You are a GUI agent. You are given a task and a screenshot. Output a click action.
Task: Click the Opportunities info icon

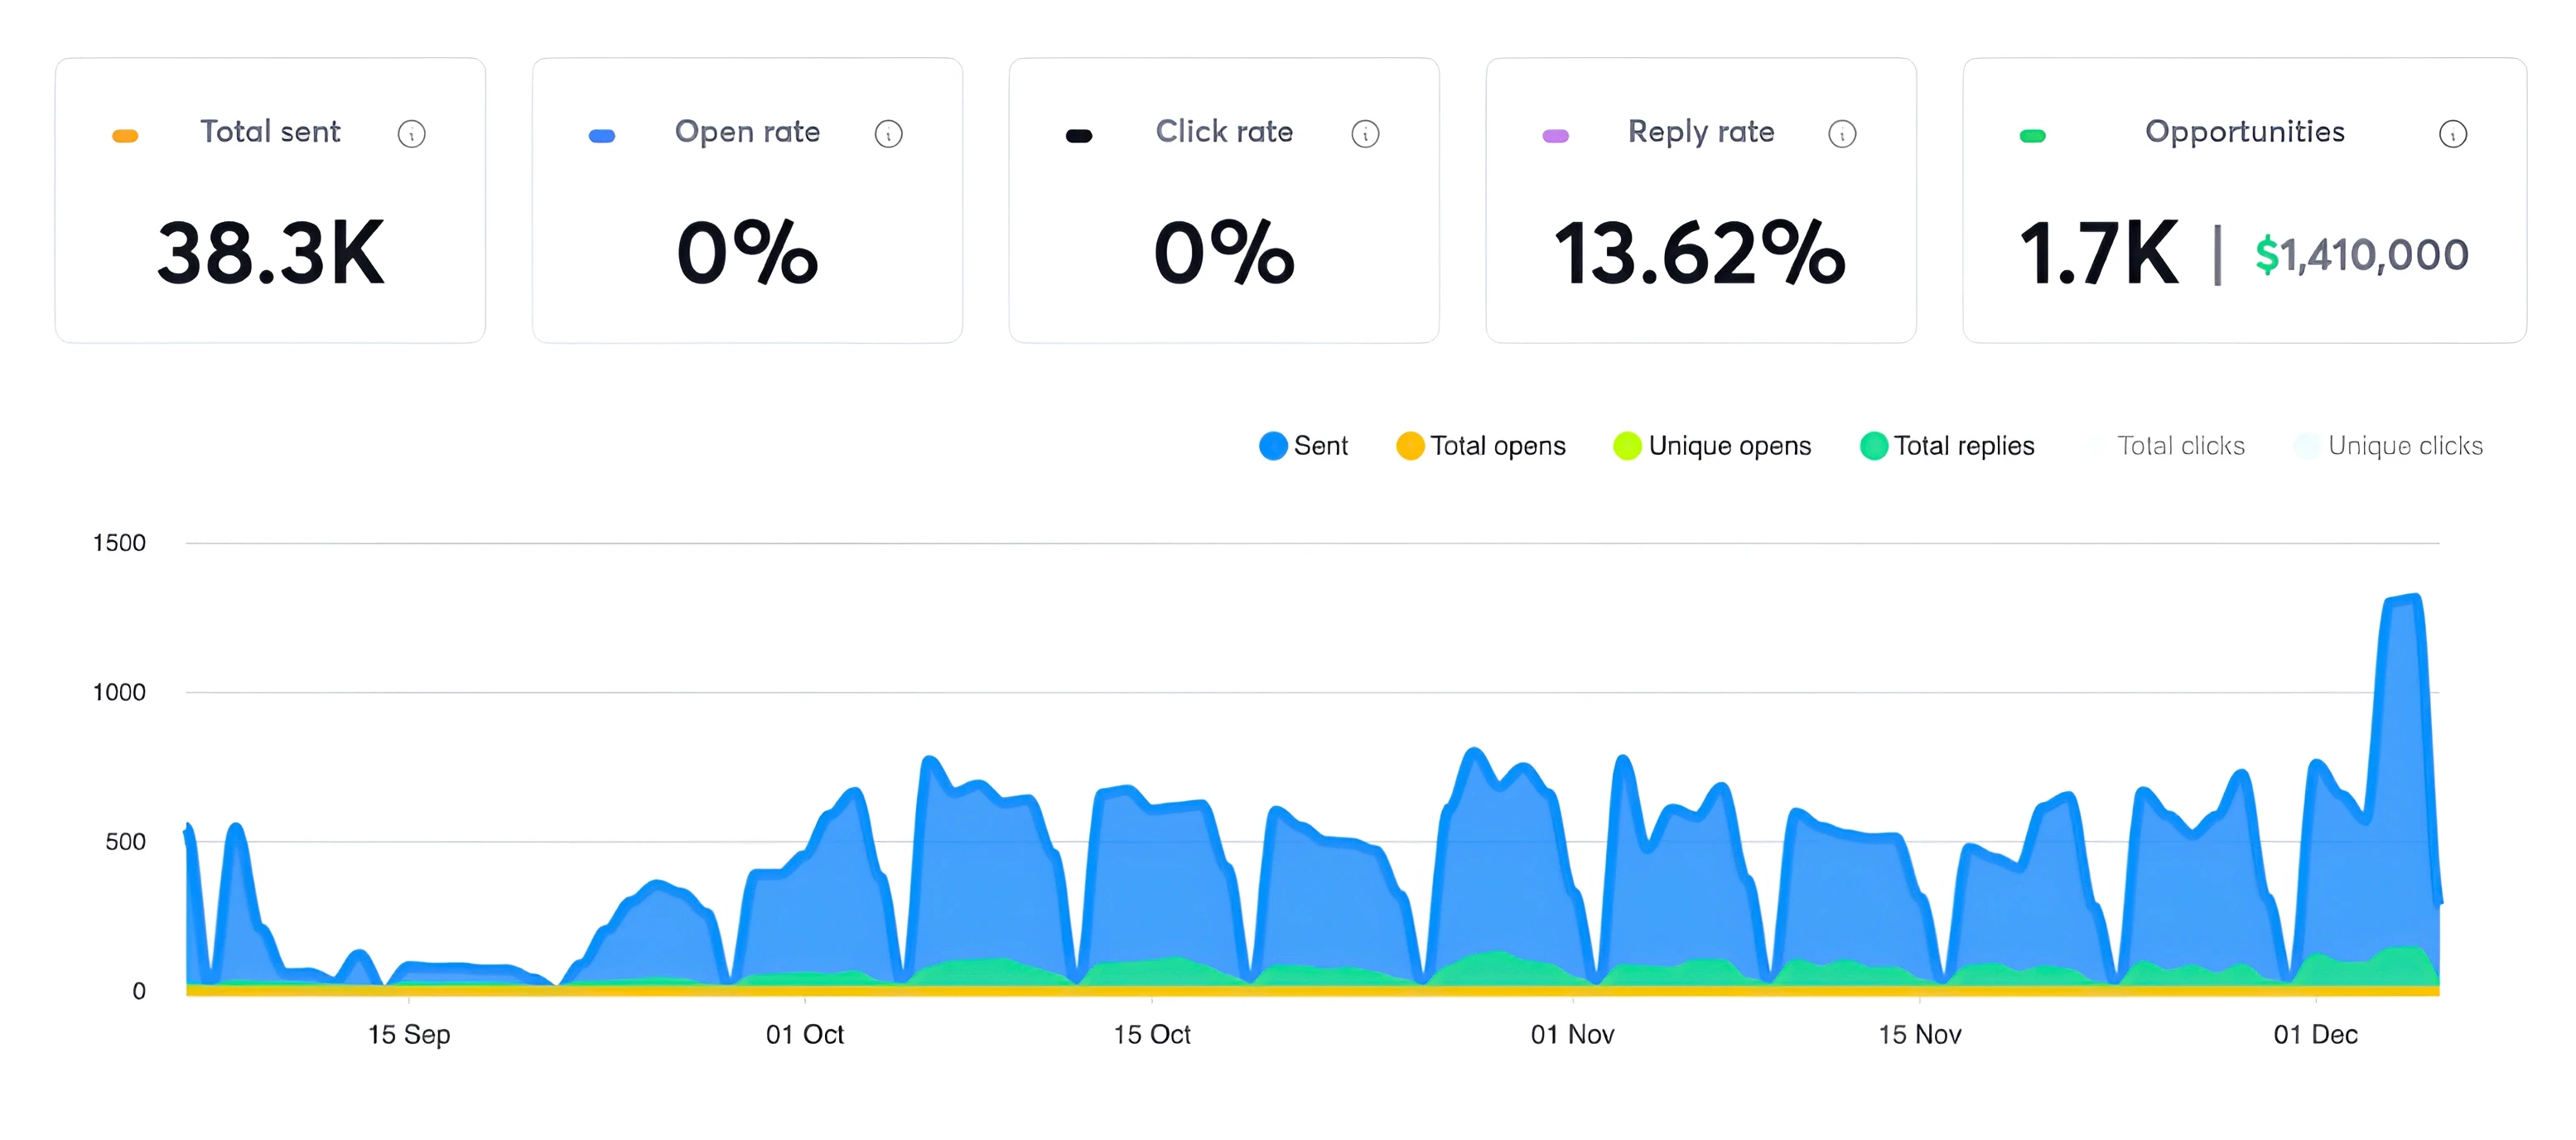pos(2452,134)
